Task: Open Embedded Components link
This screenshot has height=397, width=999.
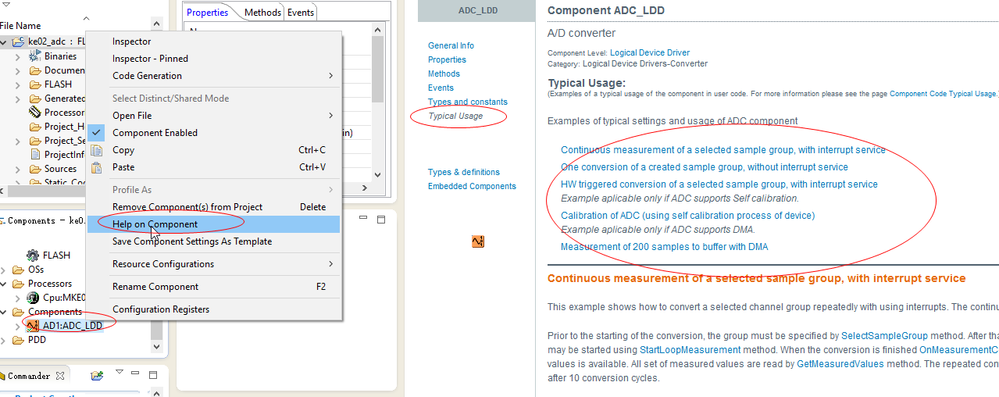Action: pyautogui.click(x=472, y=186)
